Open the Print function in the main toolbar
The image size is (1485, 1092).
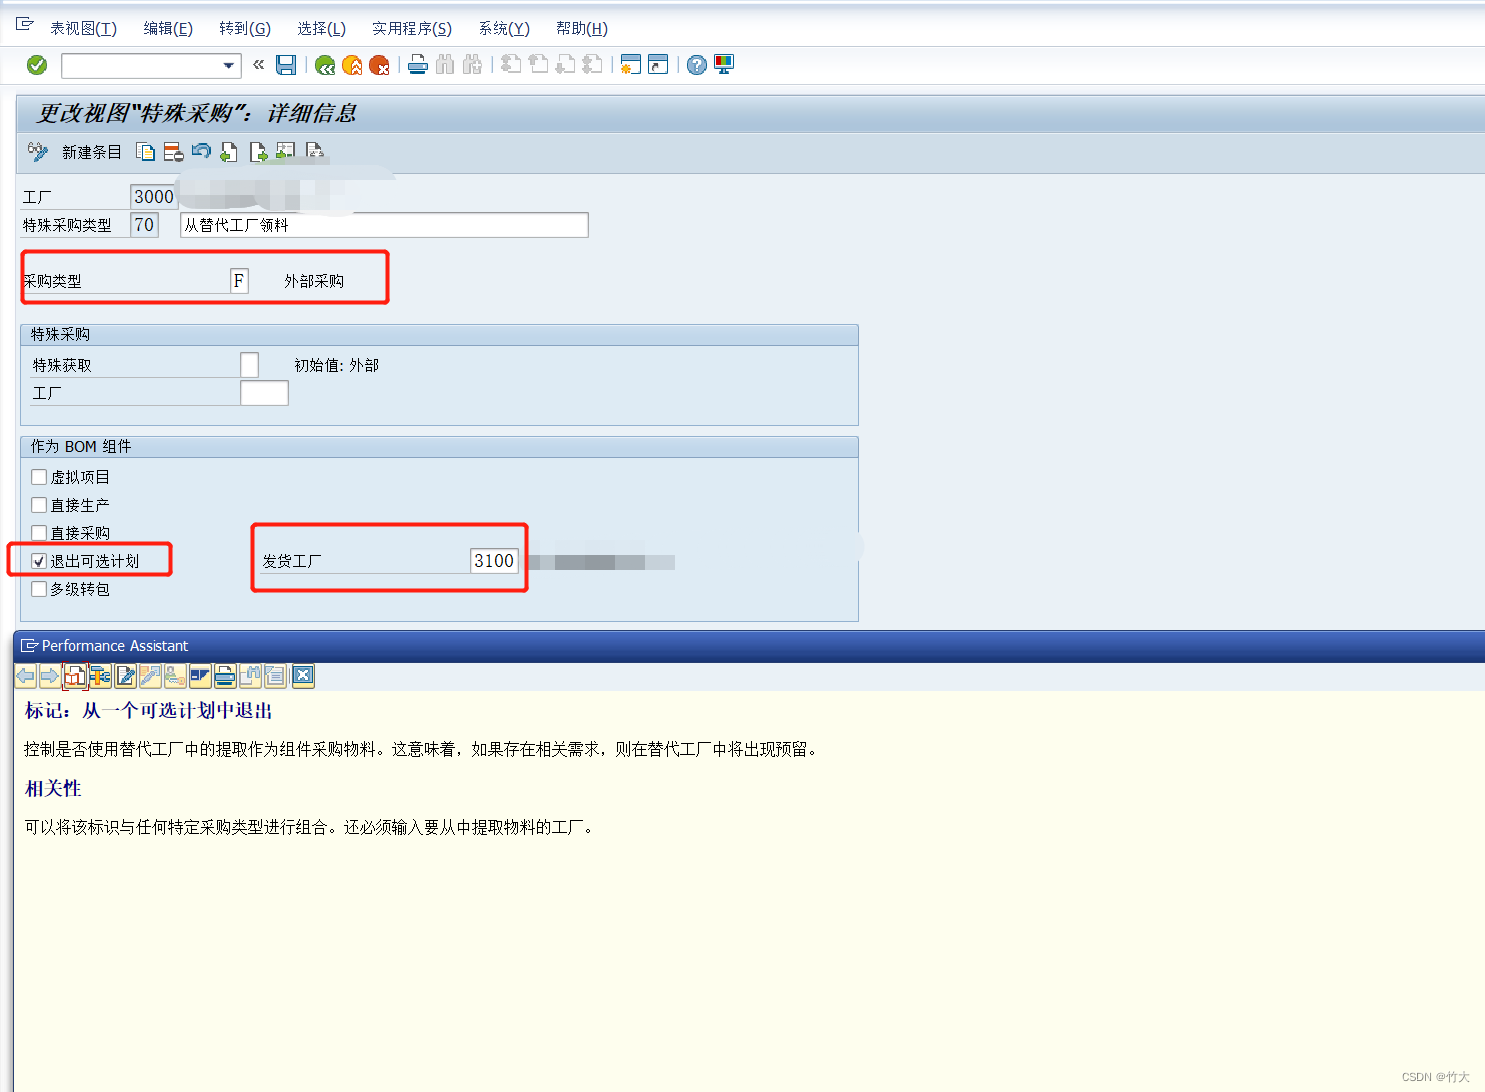click(417, 65)
